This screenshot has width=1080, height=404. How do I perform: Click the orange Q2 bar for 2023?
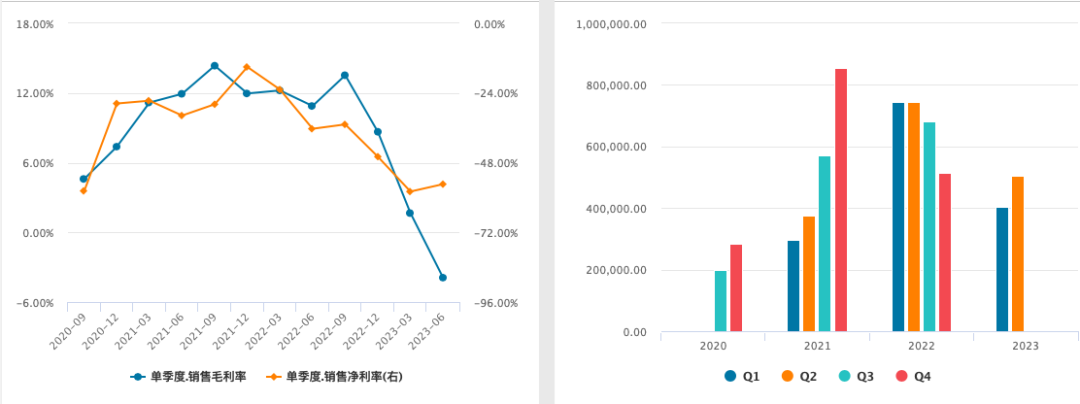[1018, 254]
